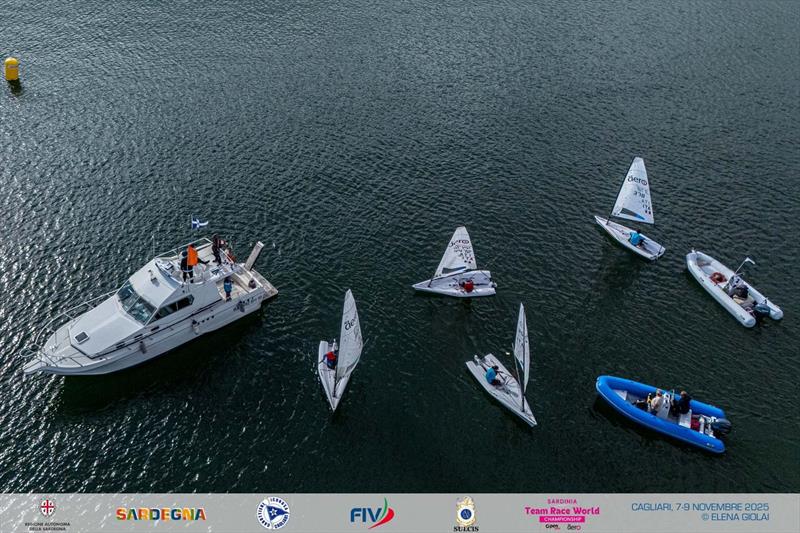
Task: Click the blue inflatable boat
Action: click(x=663, y=413)
